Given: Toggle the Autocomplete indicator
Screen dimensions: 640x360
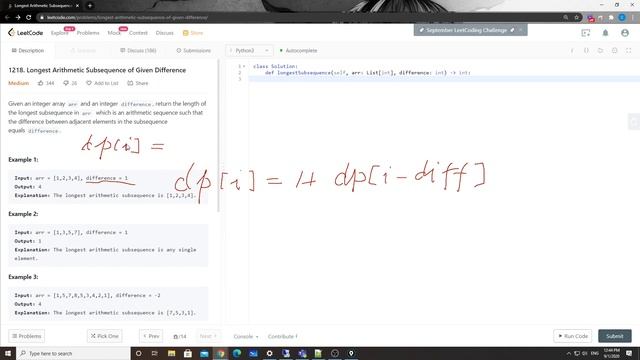Looking at the screenshot, I should click(x=298, y=51).
